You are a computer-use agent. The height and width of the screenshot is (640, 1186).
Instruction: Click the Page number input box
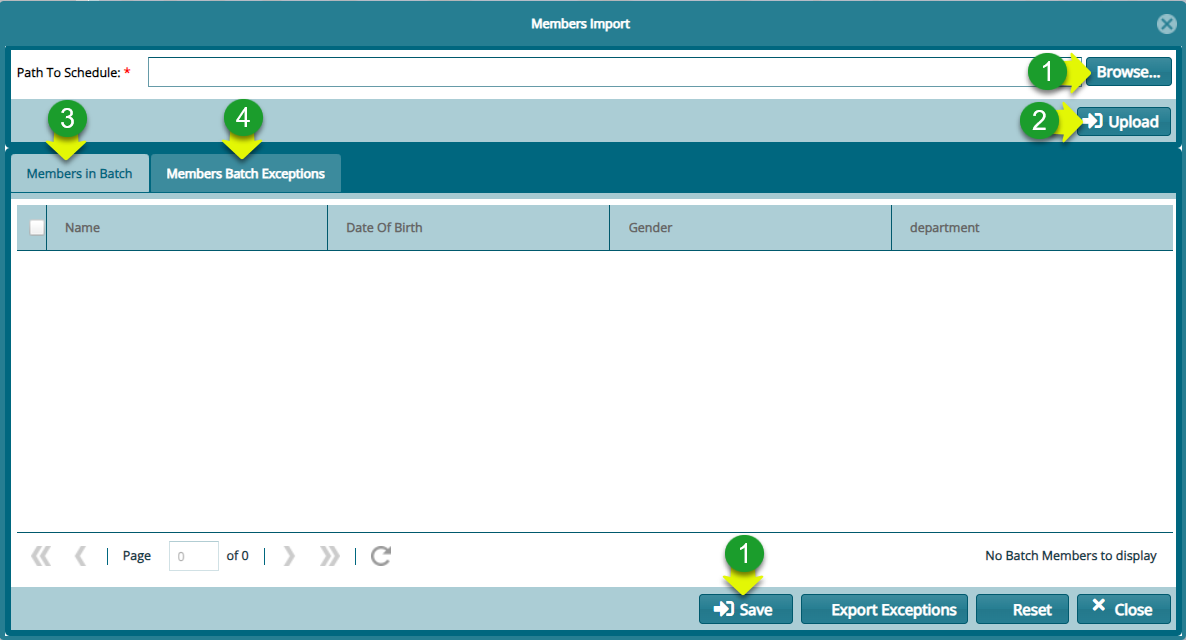point(193,555)
